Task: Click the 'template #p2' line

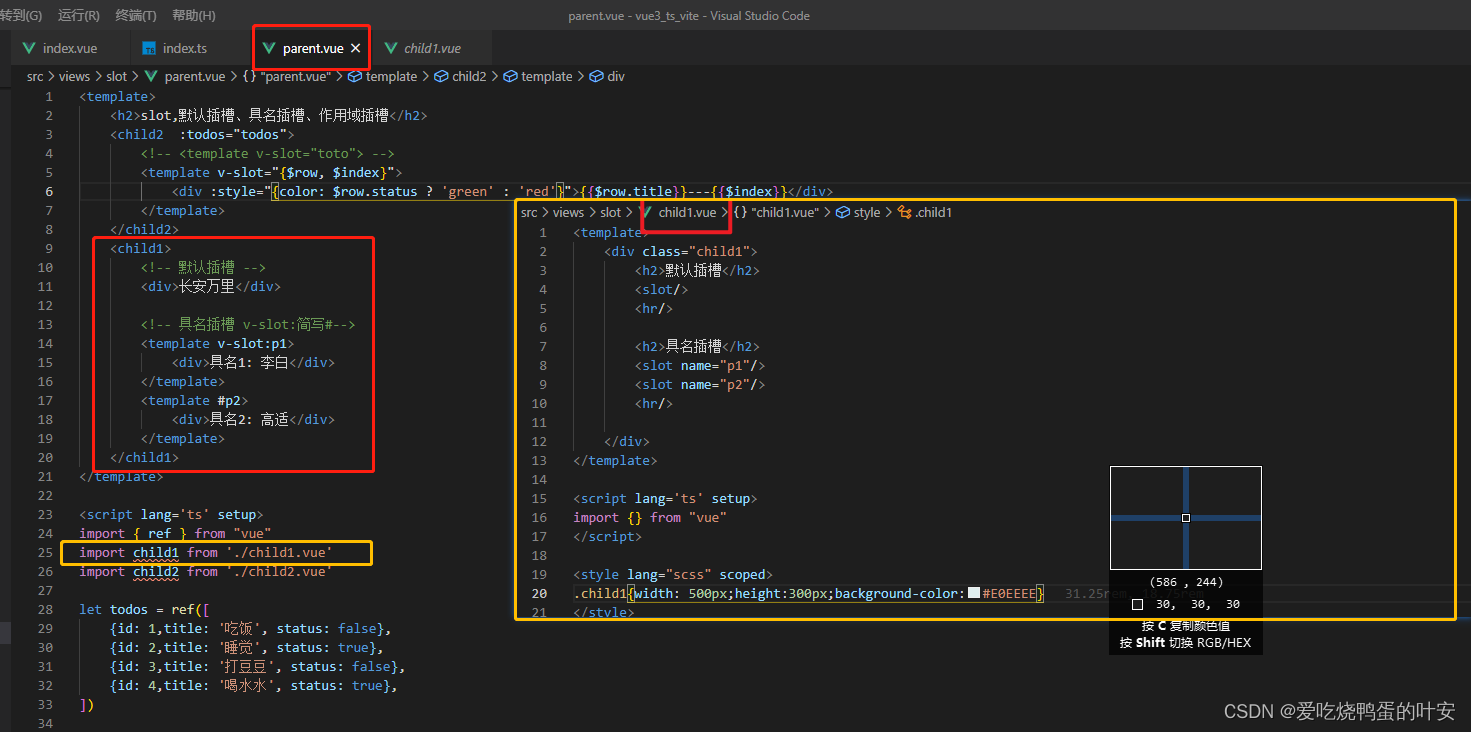Action: point(195,400)
